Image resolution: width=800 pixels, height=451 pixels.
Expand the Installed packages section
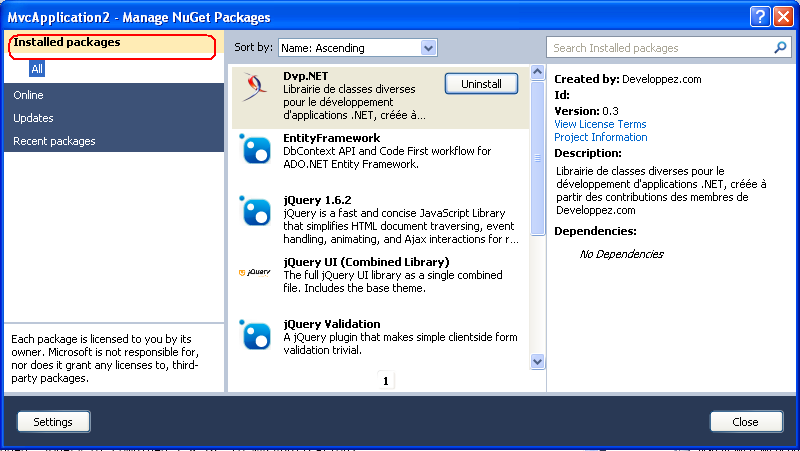tap(67, 43)
